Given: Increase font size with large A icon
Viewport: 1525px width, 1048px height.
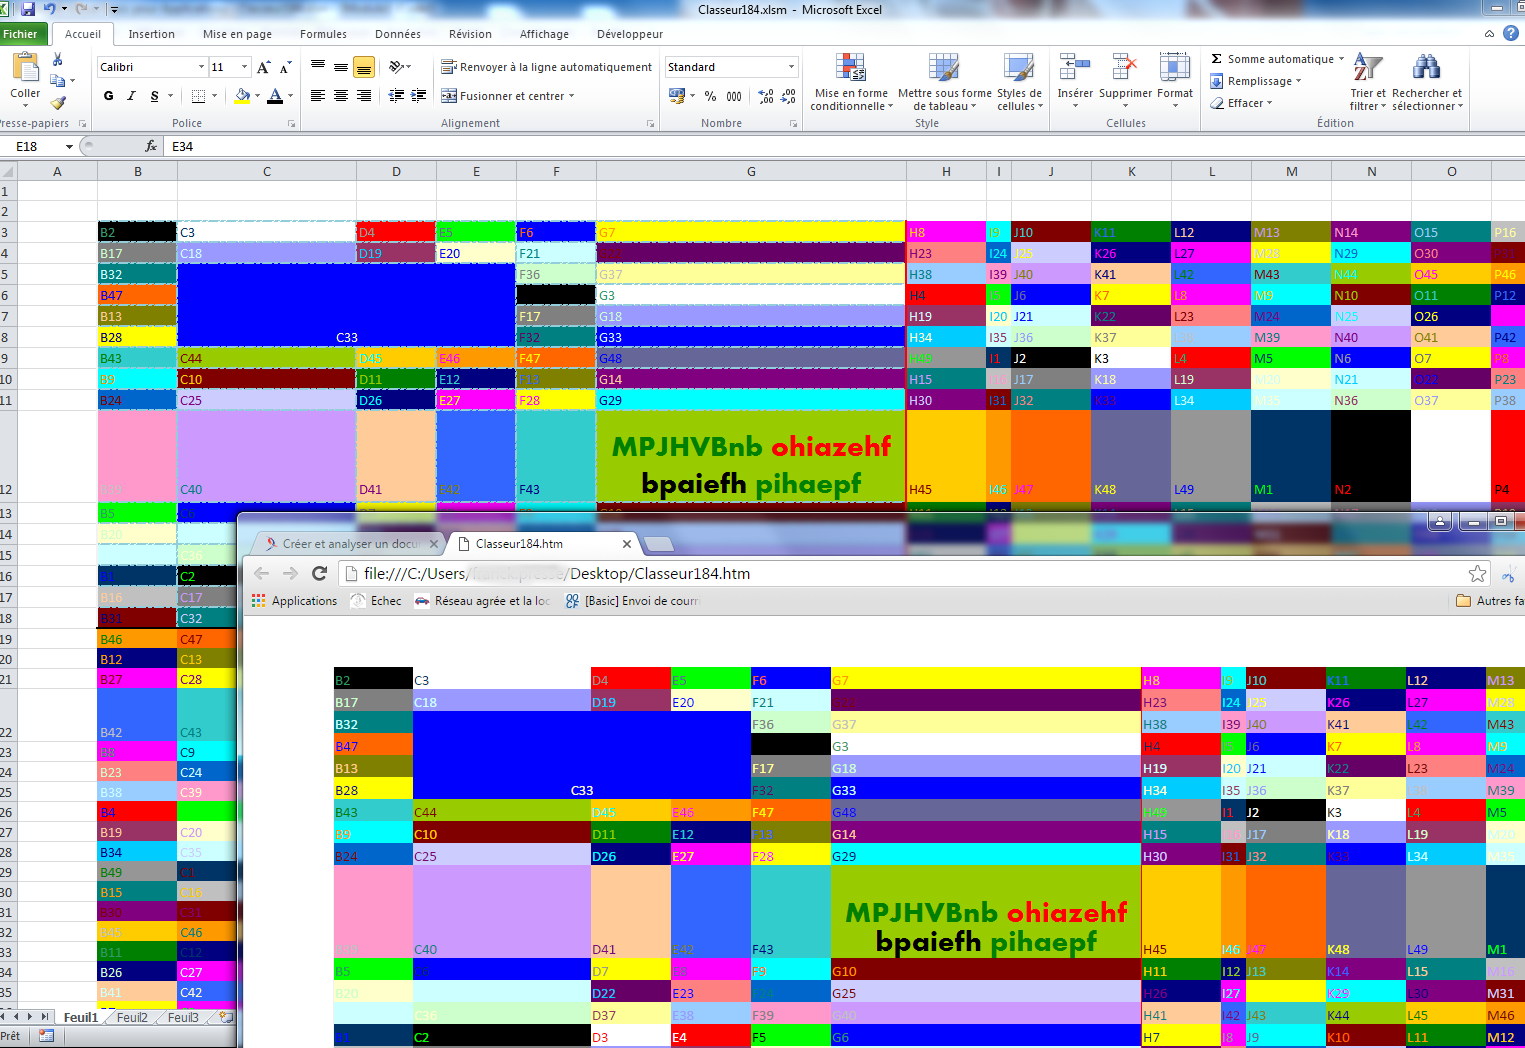Looking at the screenshot, I should point(263,67).
